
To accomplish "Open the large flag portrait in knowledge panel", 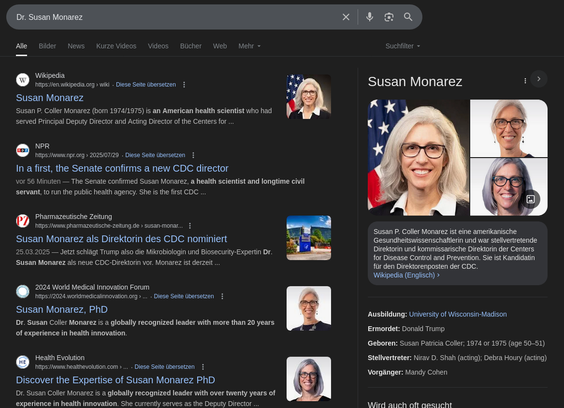I will tap(418, 158).
